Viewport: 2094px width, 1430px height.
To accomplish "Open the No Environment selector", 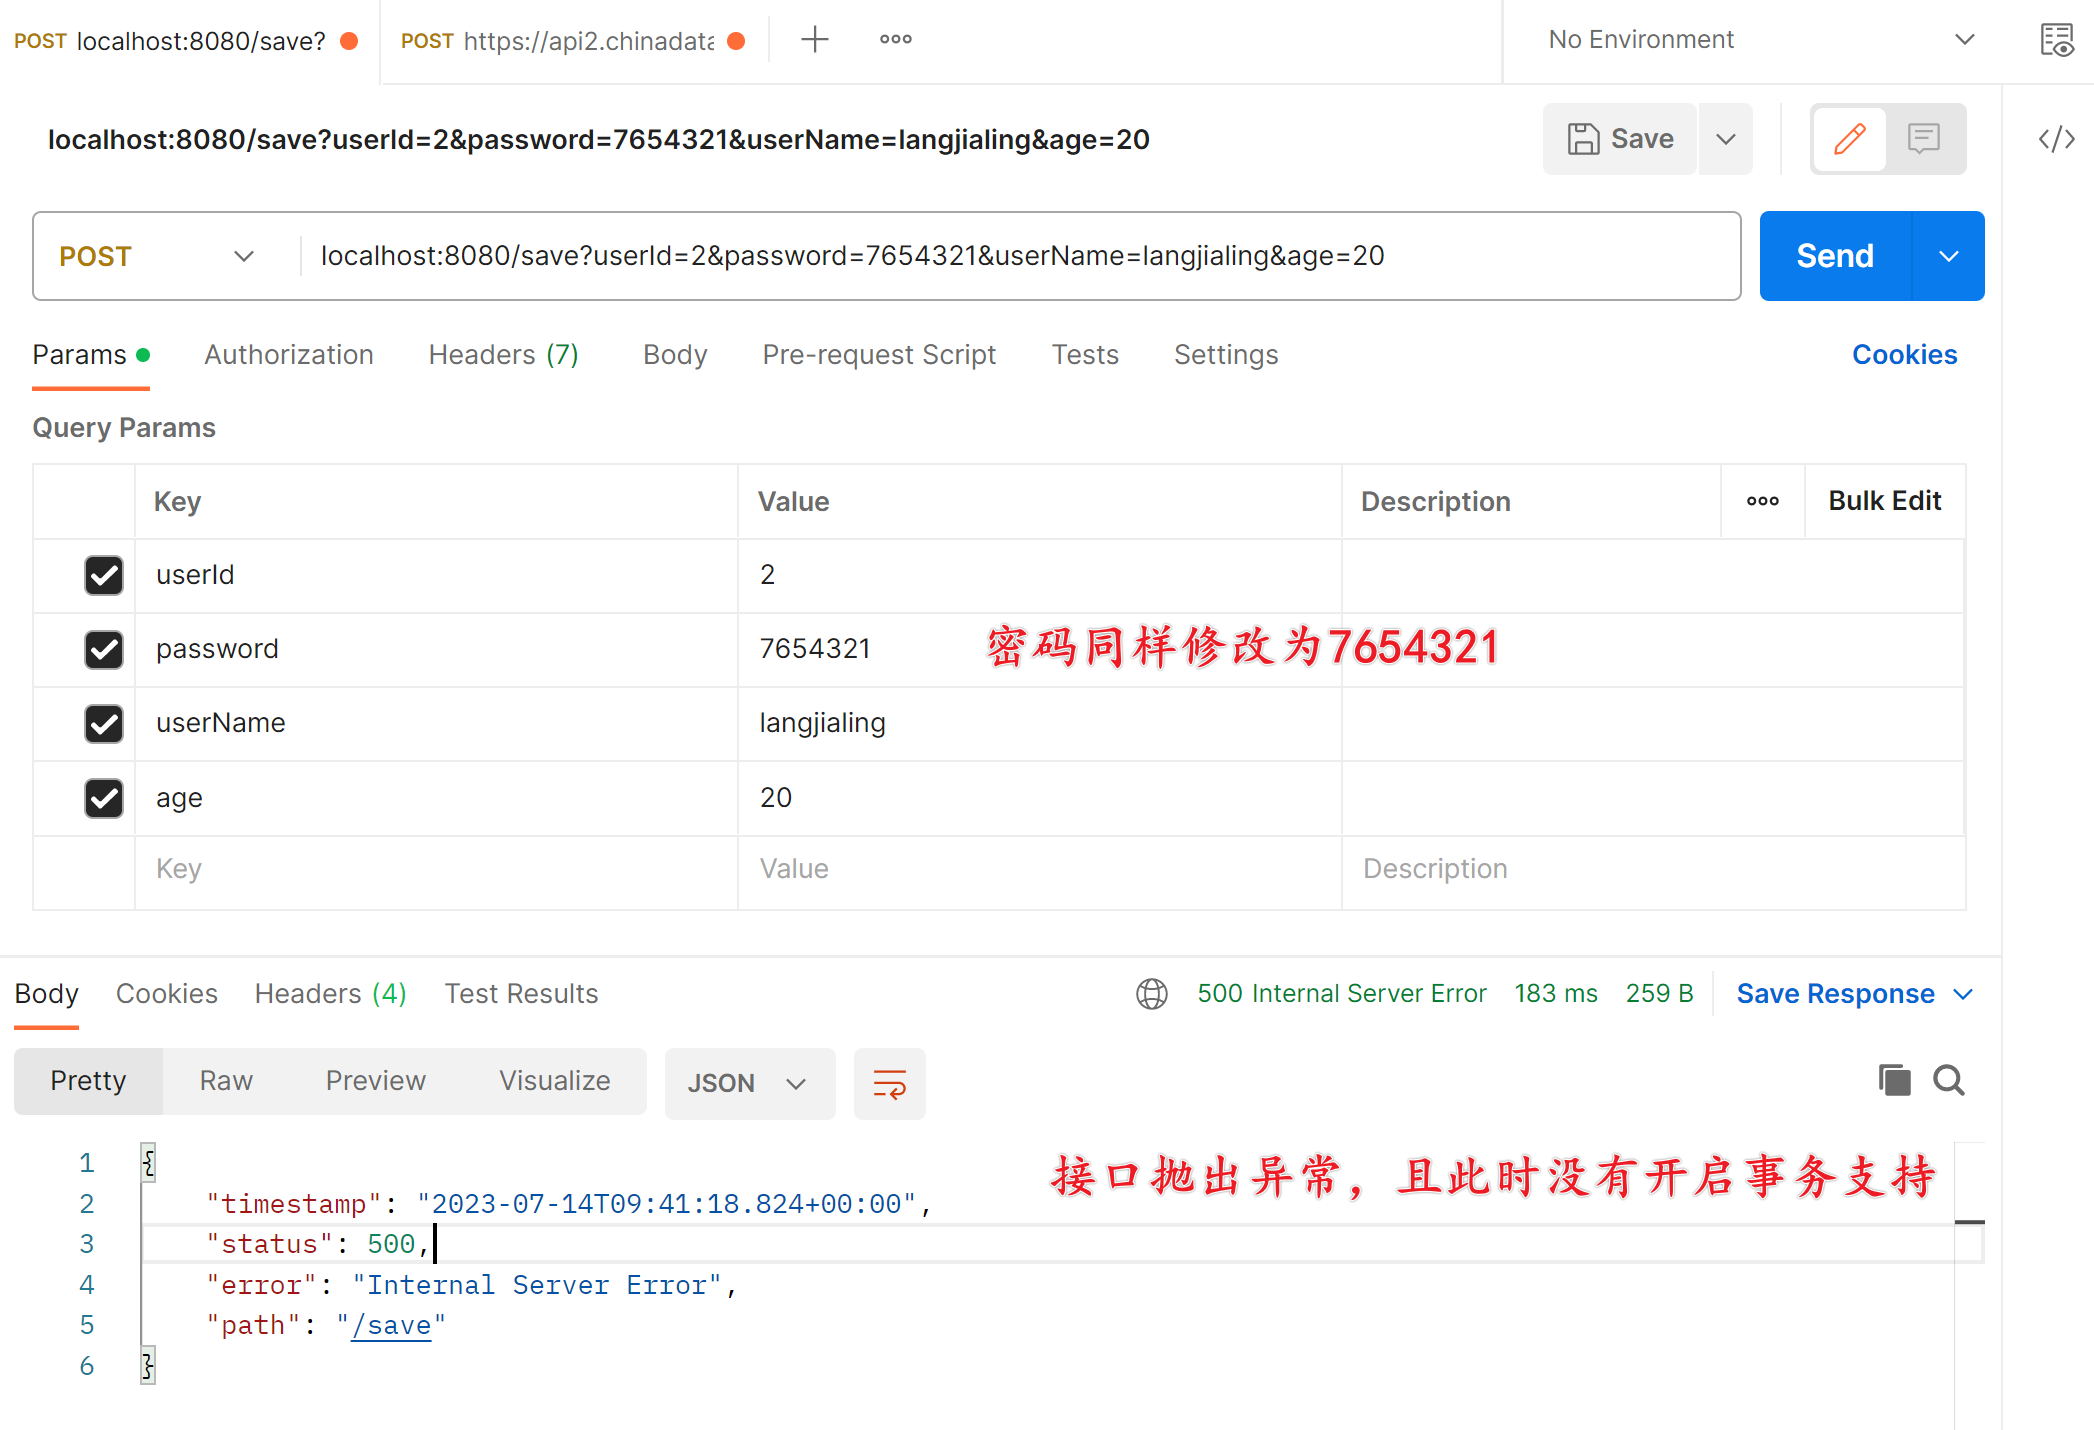I will pos(1761,40).
